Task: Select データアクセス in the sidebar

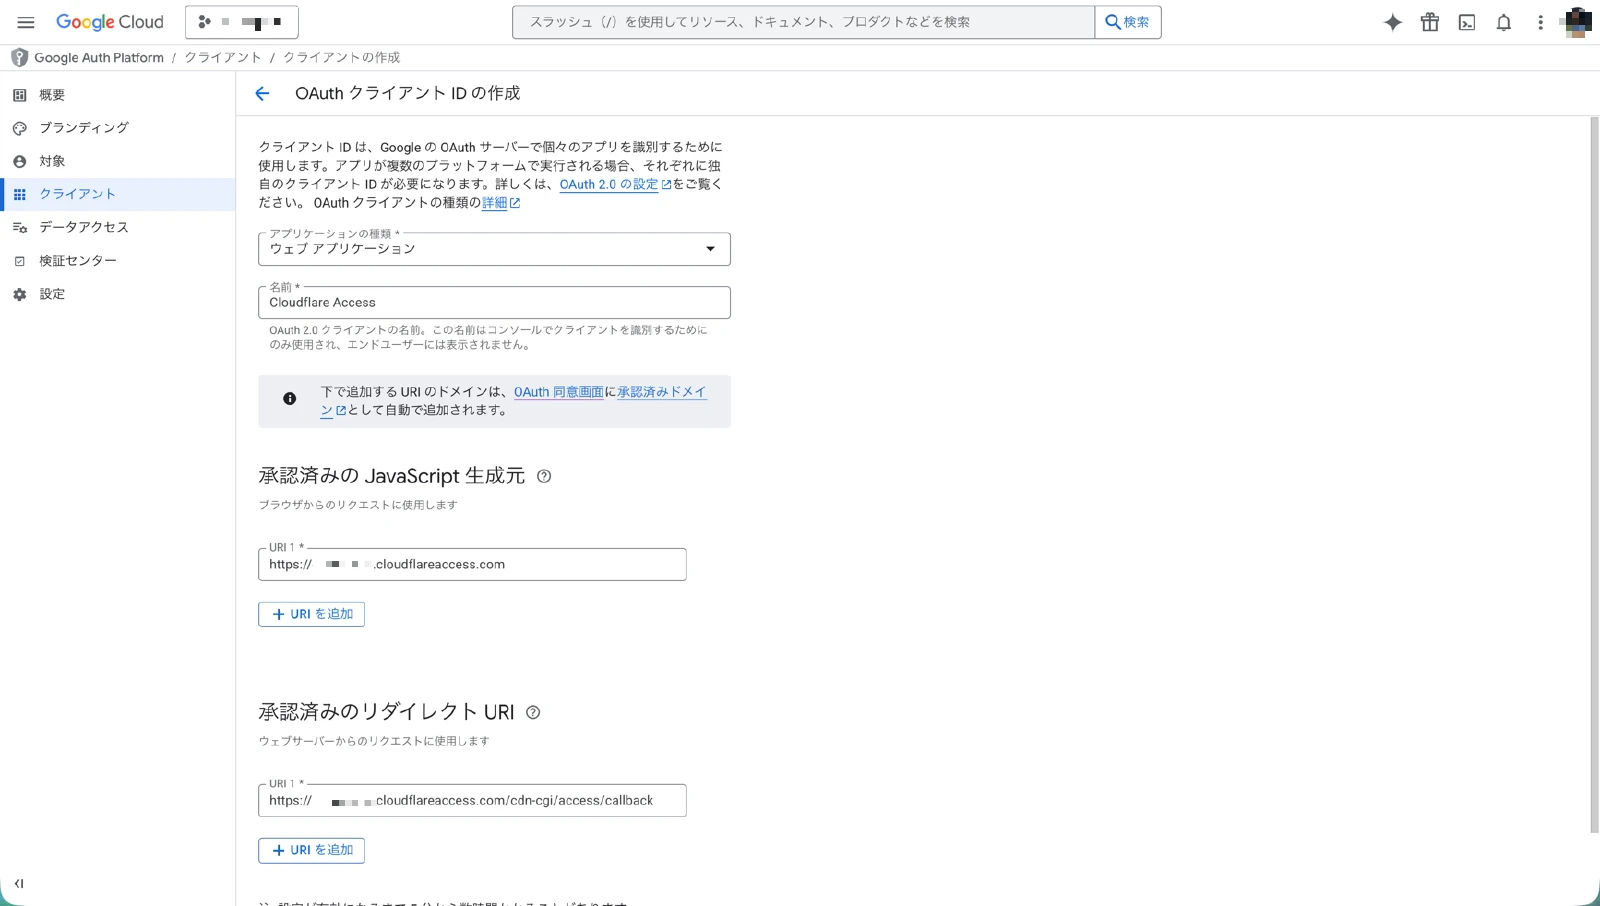Action: [84, 227]
